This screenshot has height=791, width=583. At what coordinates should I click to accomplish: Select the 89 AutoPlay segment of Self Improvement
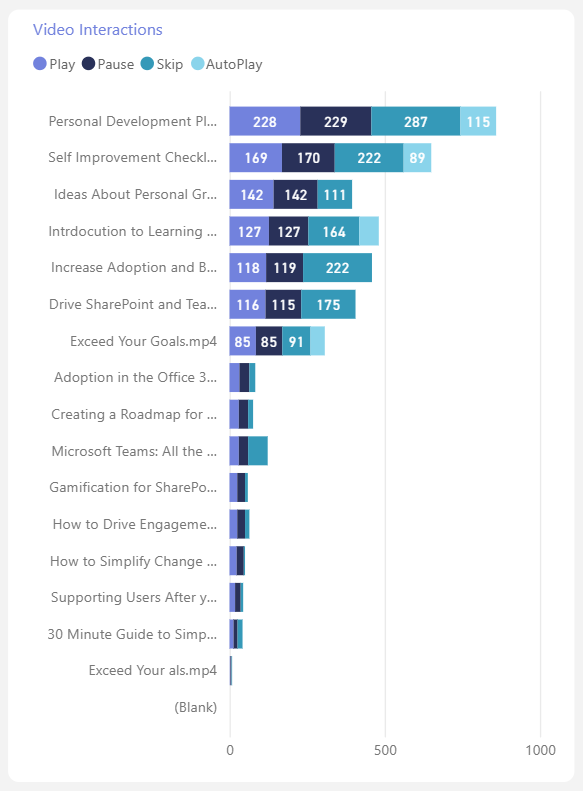417,158
